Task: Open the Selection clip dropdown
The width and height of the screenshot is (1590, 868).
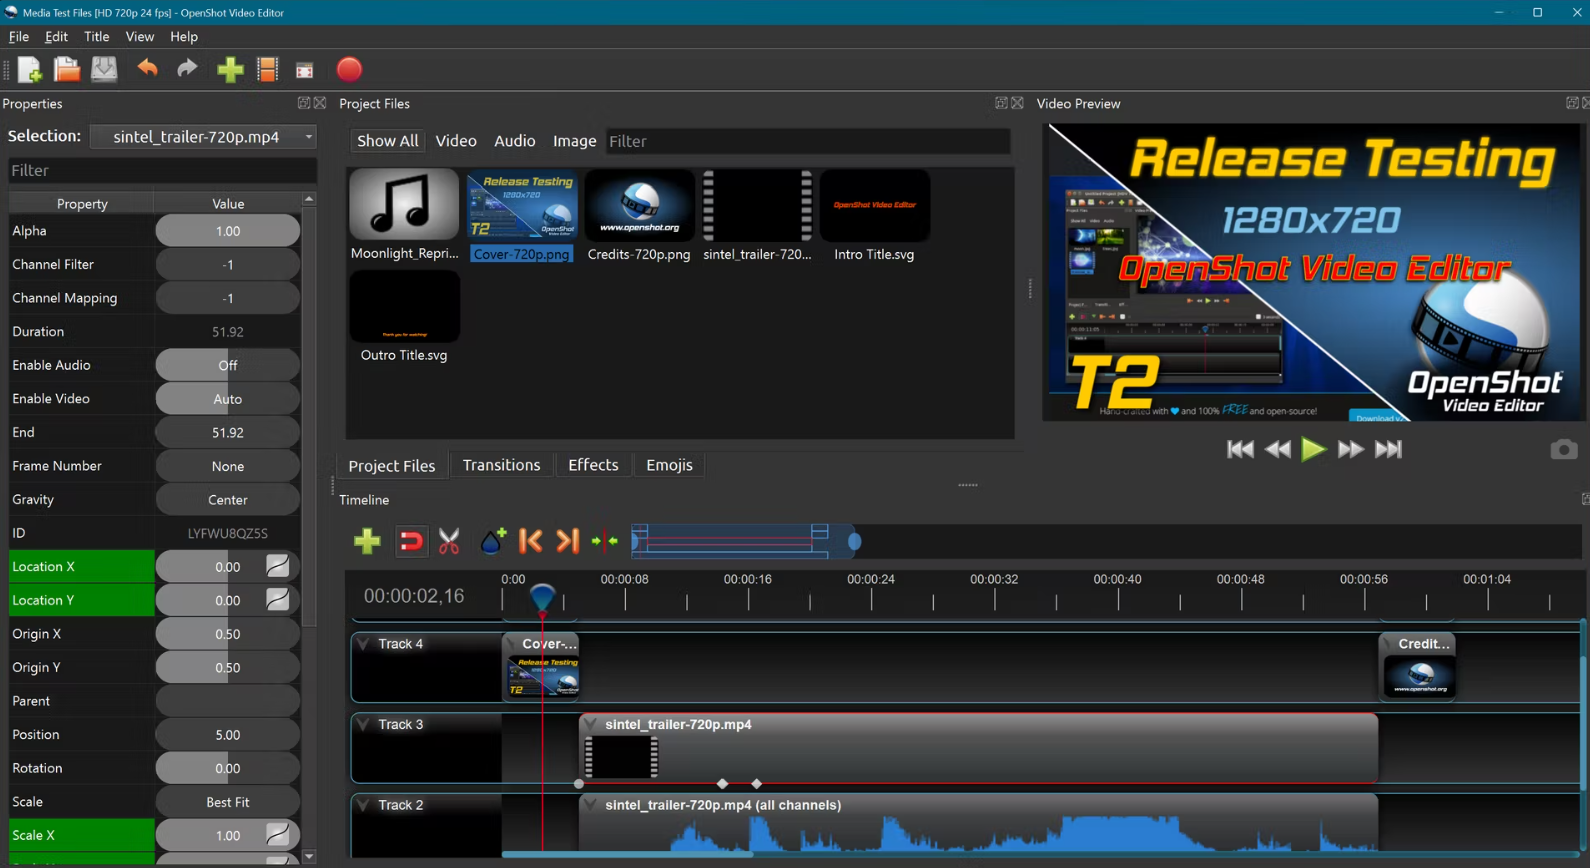Action: pyautogui.click(x=204, y=137)
